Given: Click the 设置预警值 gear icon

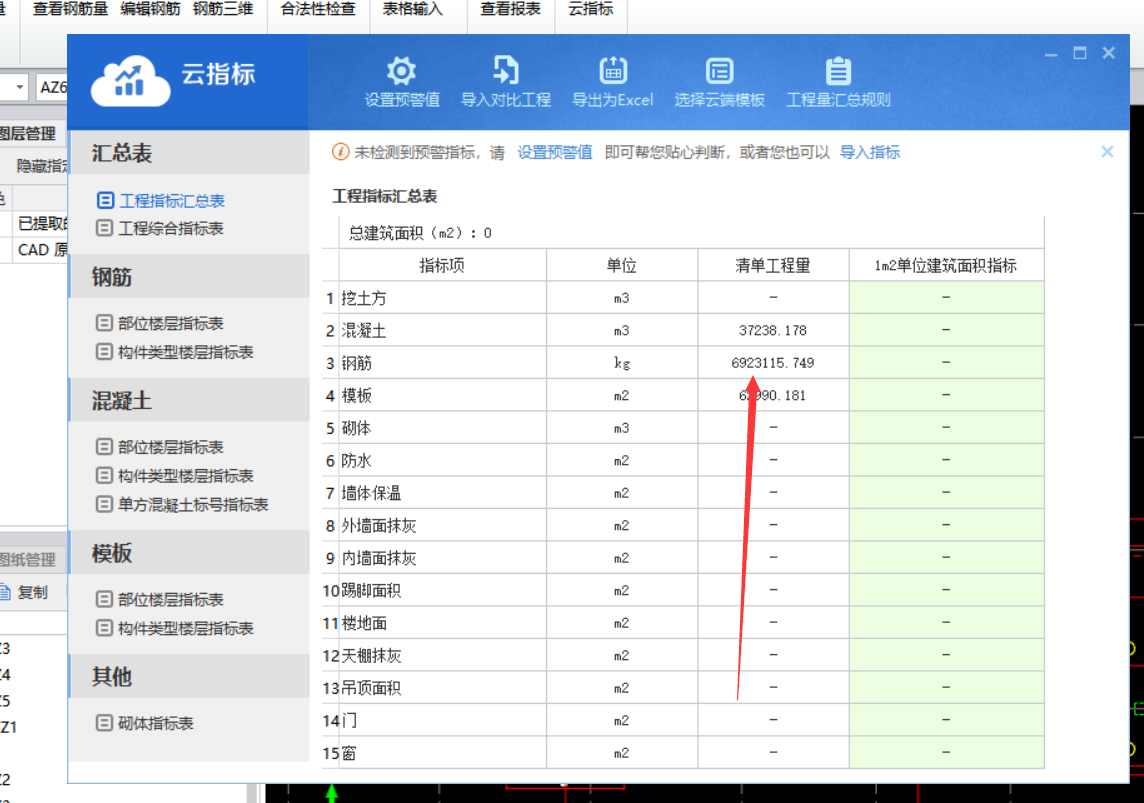Looking at the screenshot, I should pos(401,71).
